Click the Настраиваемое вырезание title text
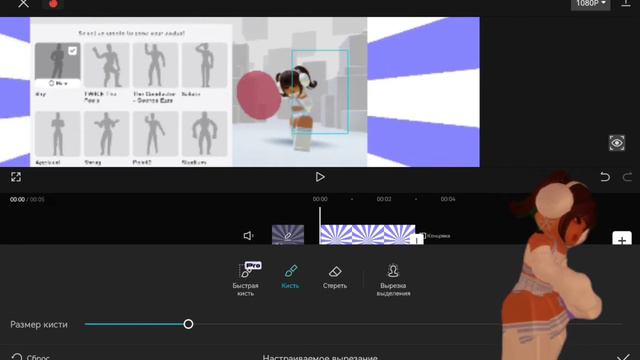 pos(320,357)
